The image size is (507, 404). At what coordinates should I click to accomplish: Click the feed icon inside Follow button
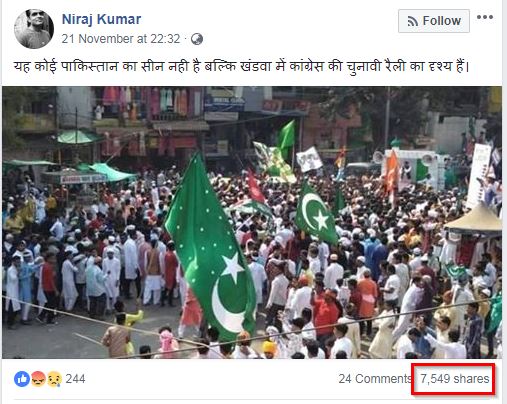[413, 21]
